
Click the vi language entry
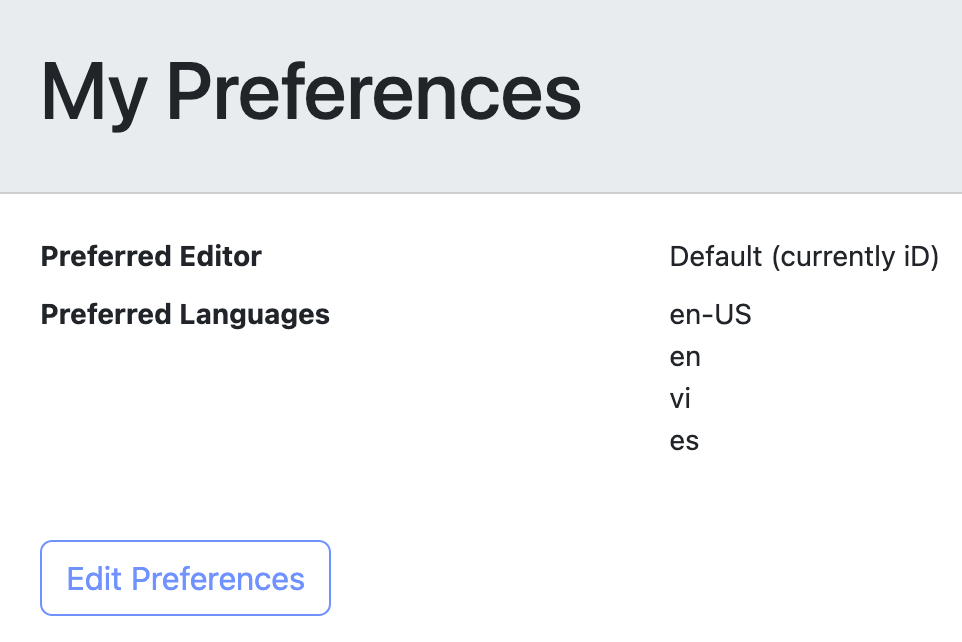tap(680, 399)
